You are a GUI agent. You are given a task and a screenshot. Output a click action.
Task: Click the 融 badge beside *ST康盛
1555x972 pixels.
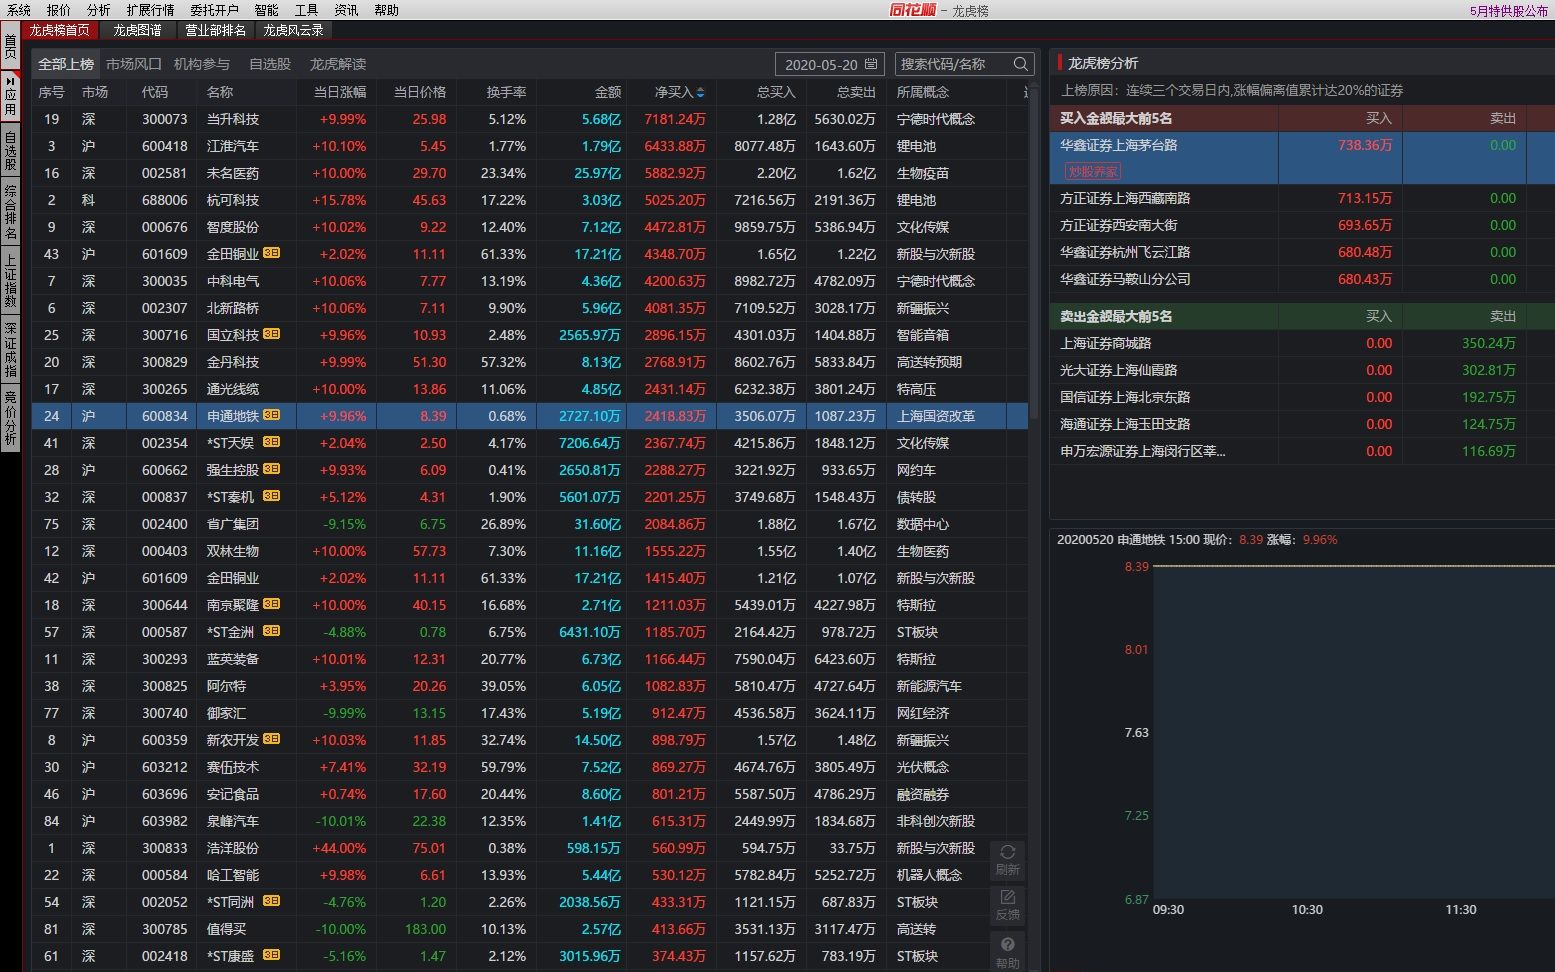pyautogui.click(x=271, y=956)
